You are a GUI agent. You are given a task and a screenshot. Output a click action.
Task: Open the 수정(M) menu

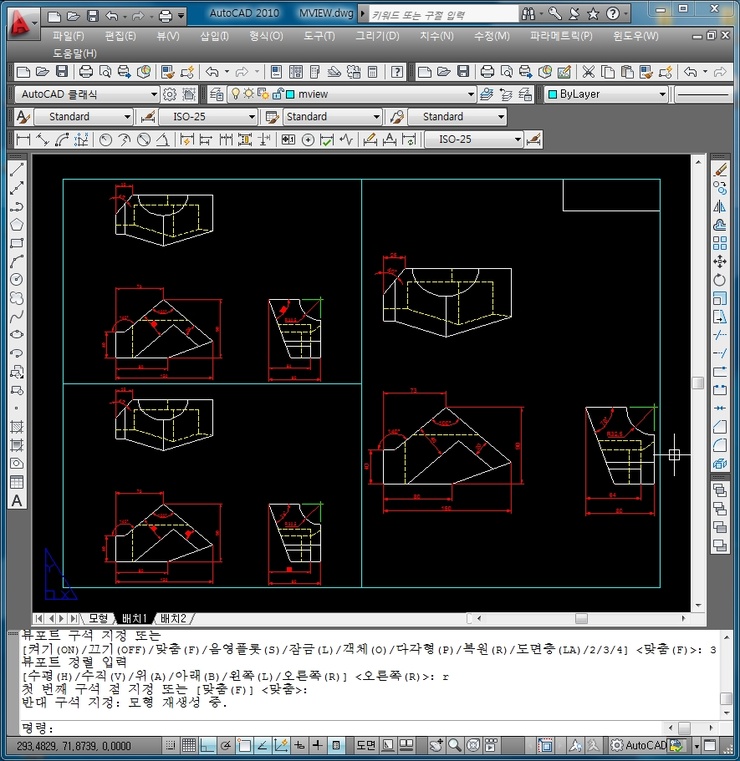coord(492,36)
